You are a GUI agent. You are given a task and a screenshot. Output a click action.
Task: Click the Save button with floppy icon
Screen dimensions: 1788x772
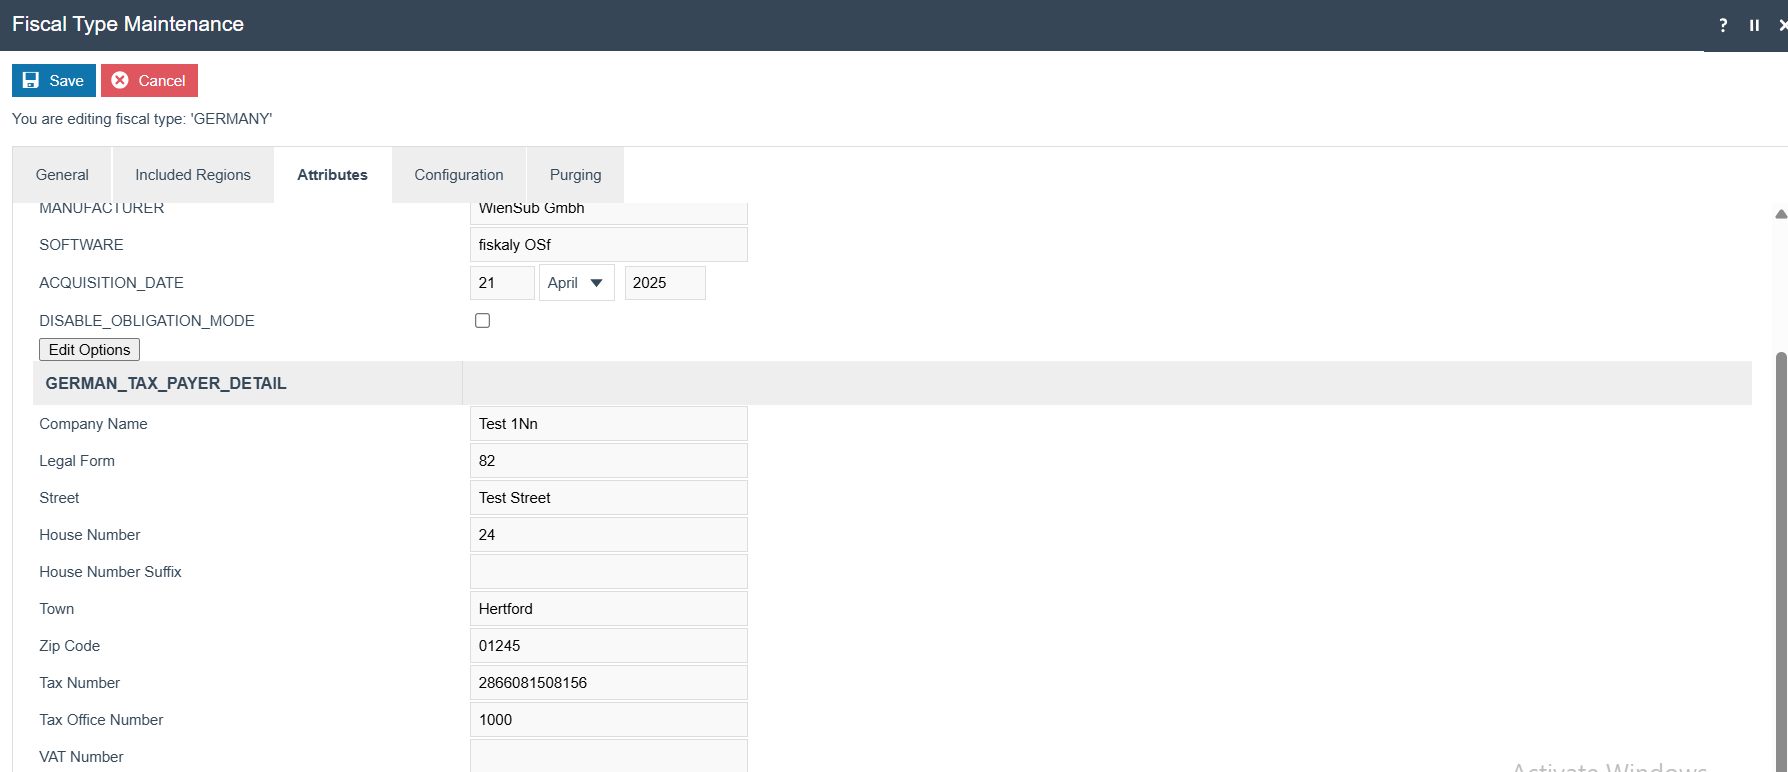tap(54, 81)
